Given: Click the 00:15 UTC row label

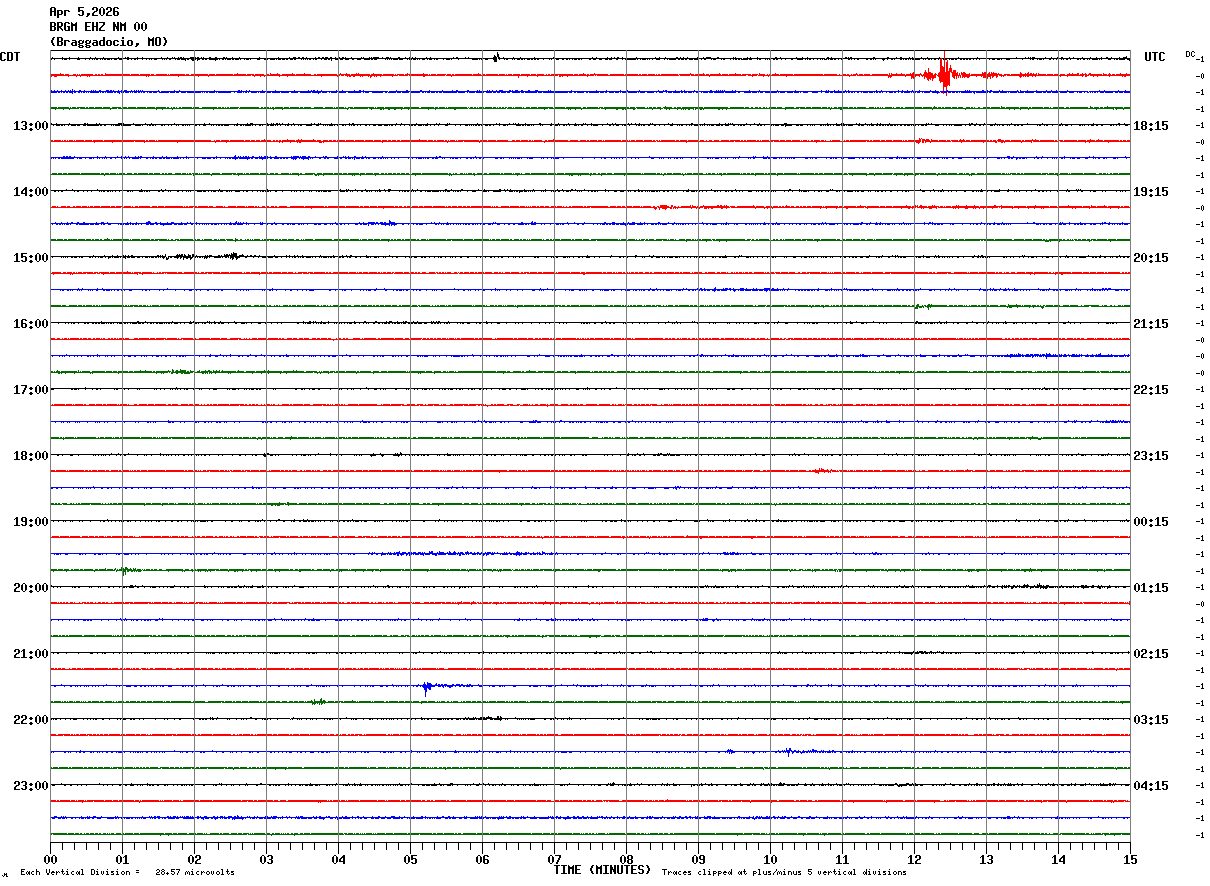Looking at the screenshot, I should tap(1151, 522).
